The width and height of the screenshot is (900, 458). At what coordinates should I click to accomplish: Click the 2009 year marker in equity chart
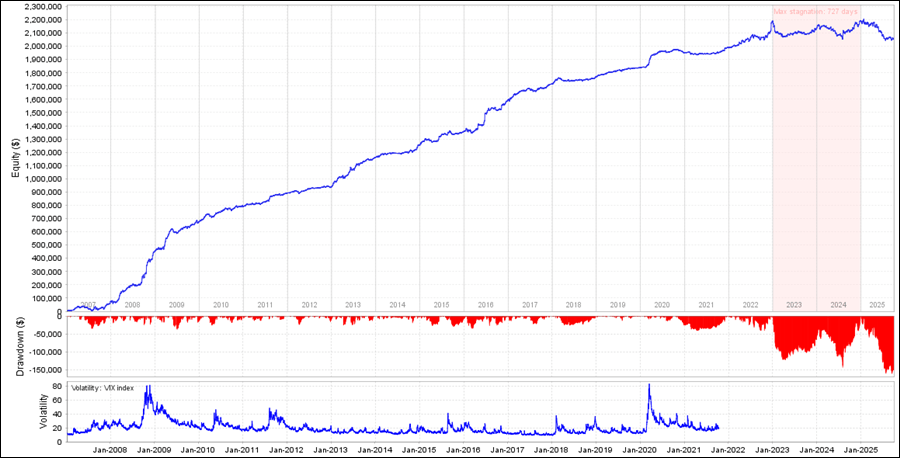(x=176, y=304)
